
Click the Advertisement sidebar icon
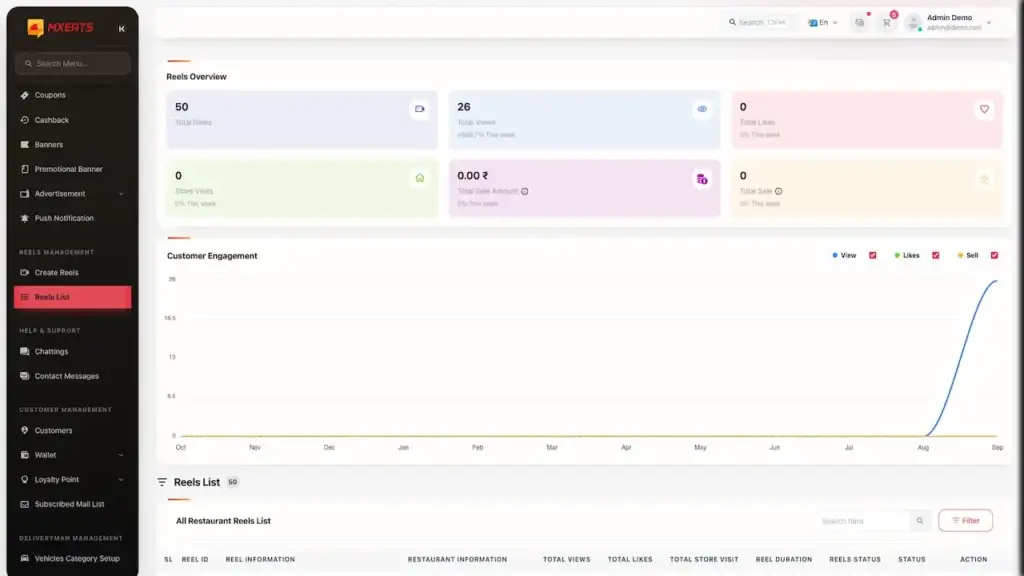25,194
